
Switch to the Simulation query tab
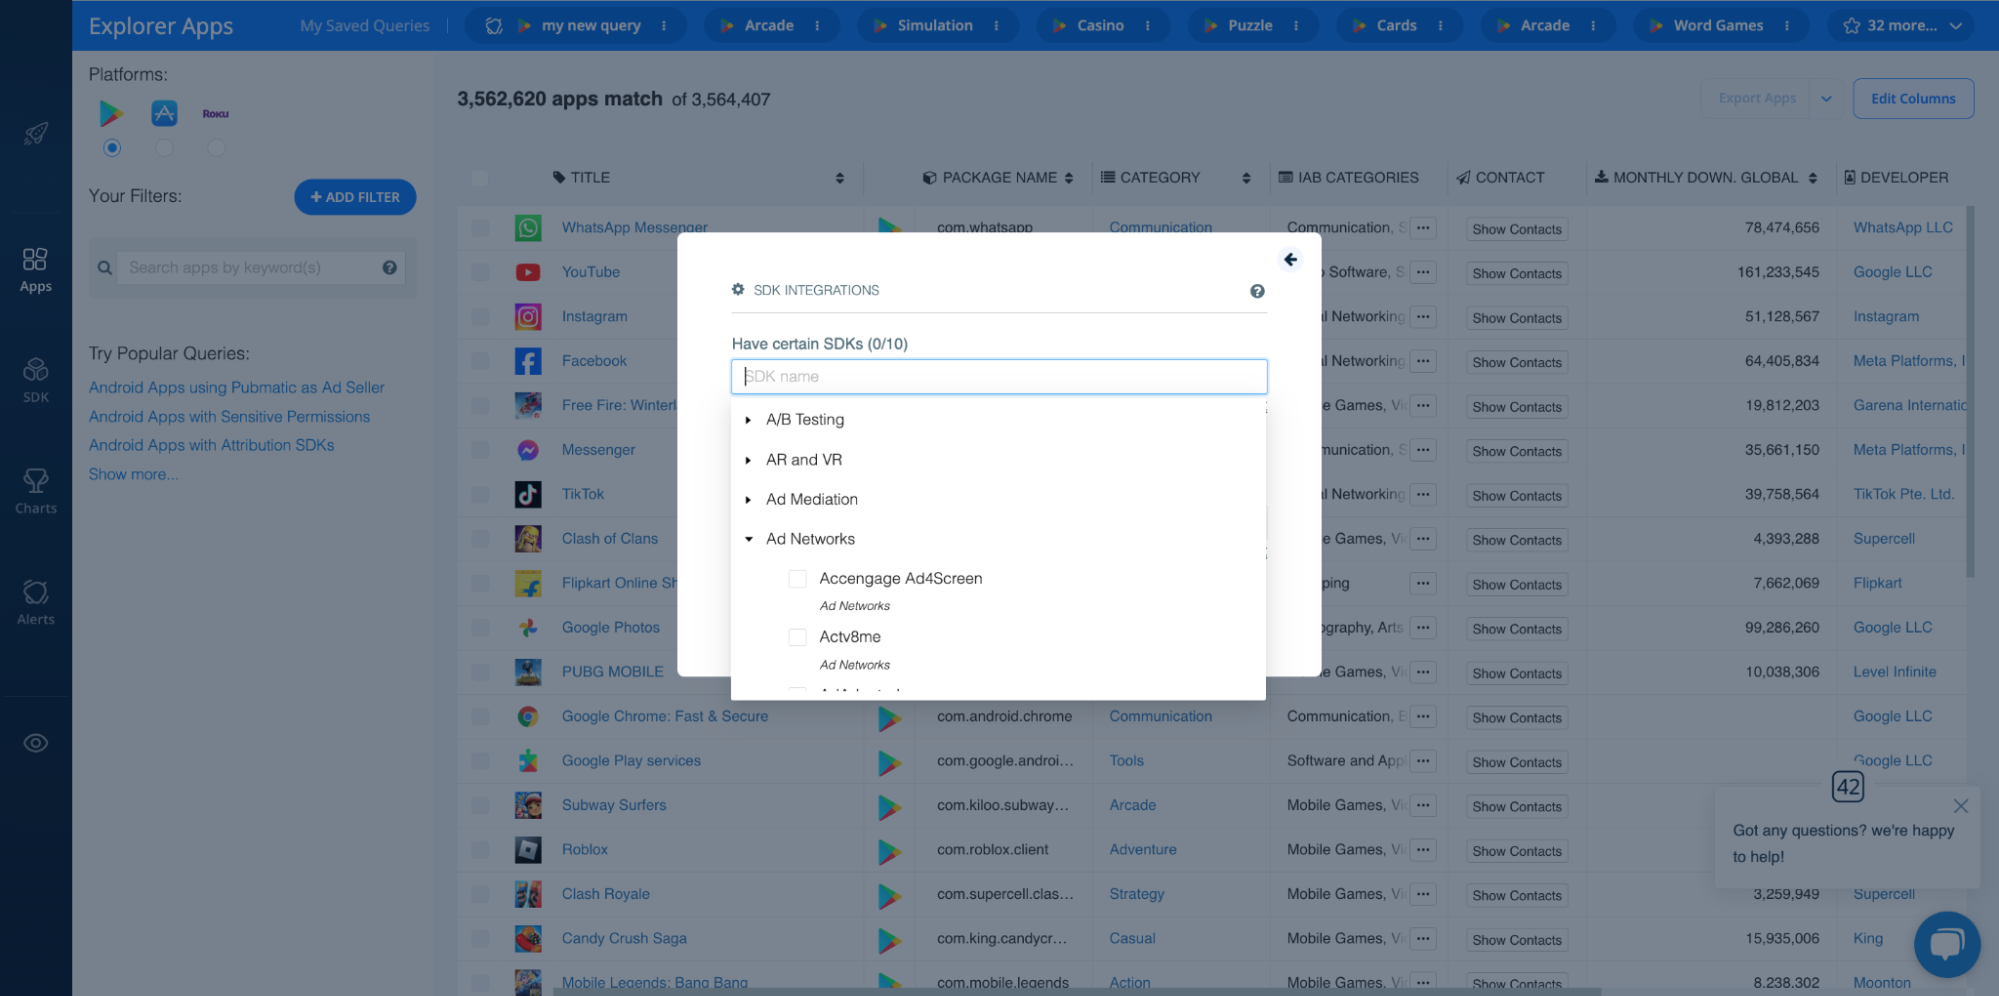coord(935,26)
